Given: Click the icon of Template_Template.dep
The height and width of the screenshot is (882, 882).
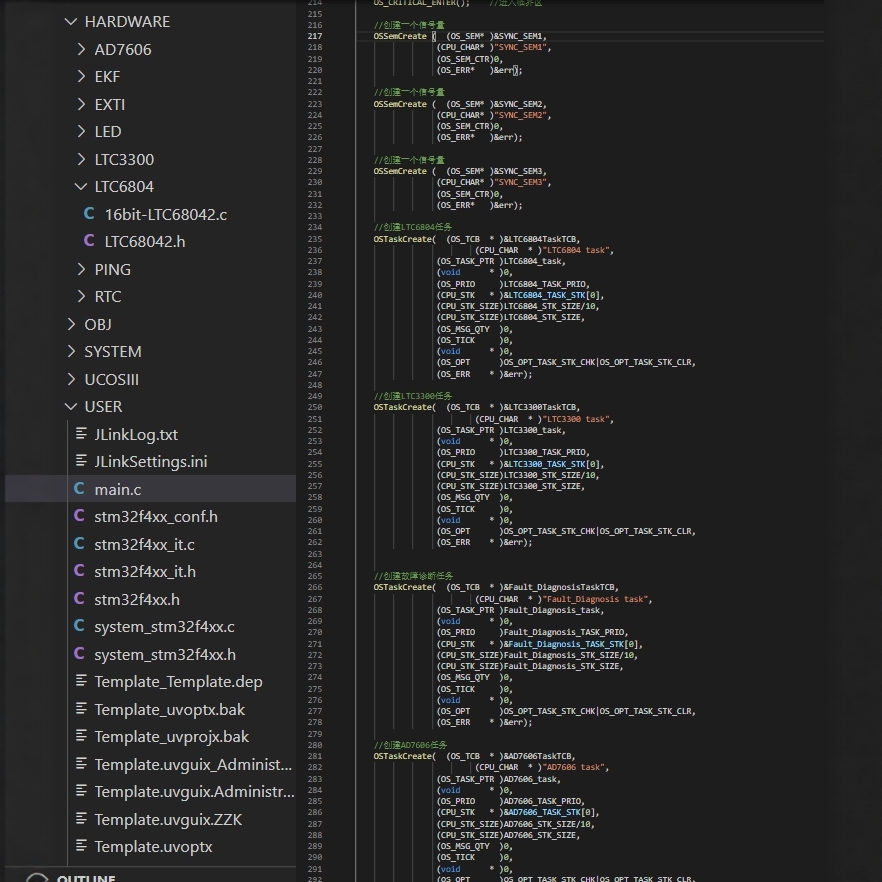Looking at the screenshot, I should pyautogui.click(x=81, y=682).
